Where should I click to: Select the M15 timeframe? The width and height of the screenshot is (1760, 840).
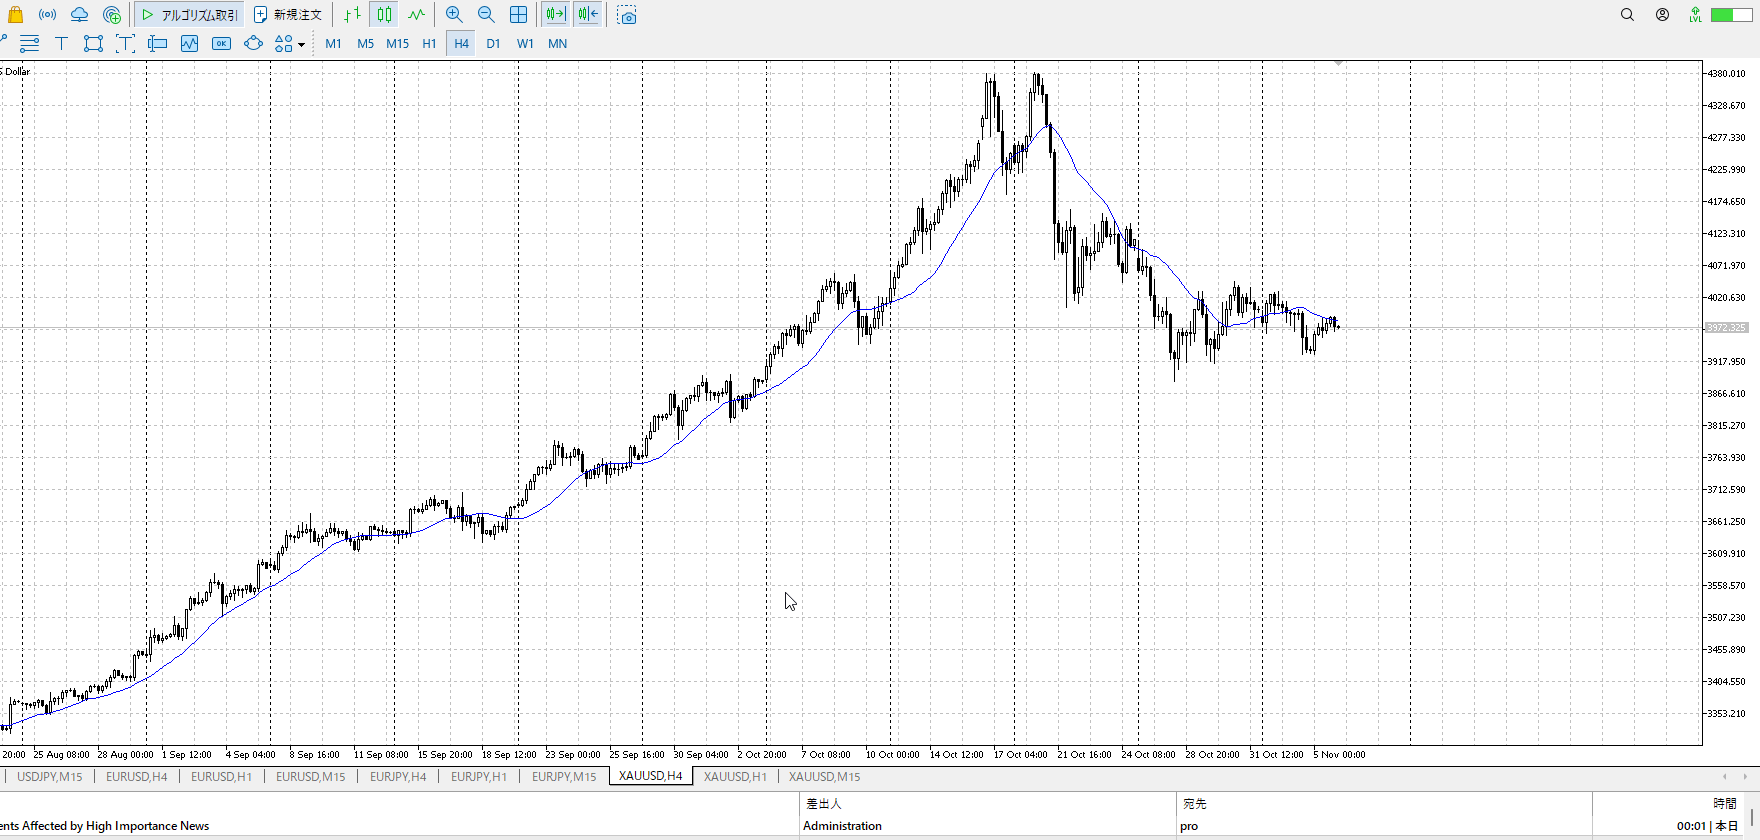(397, 43)
